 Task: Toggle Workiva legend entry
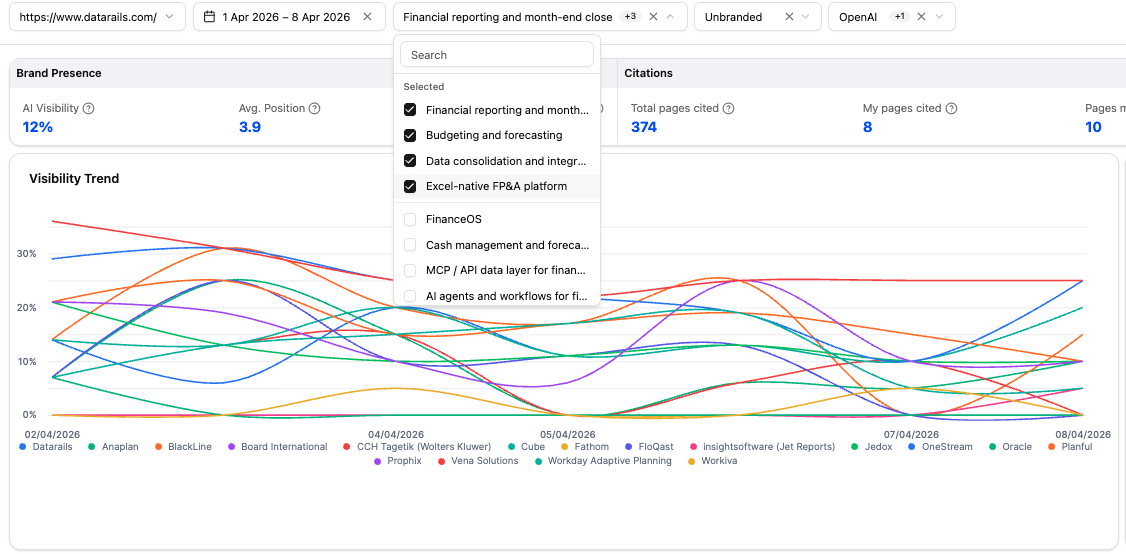click(x=712, y=461)
